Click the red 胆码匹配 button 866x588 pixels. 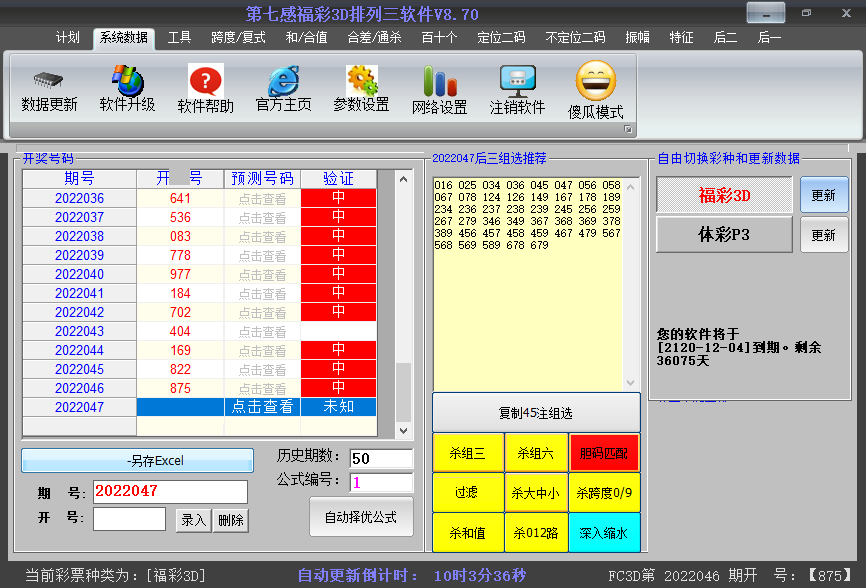(604, 453)
